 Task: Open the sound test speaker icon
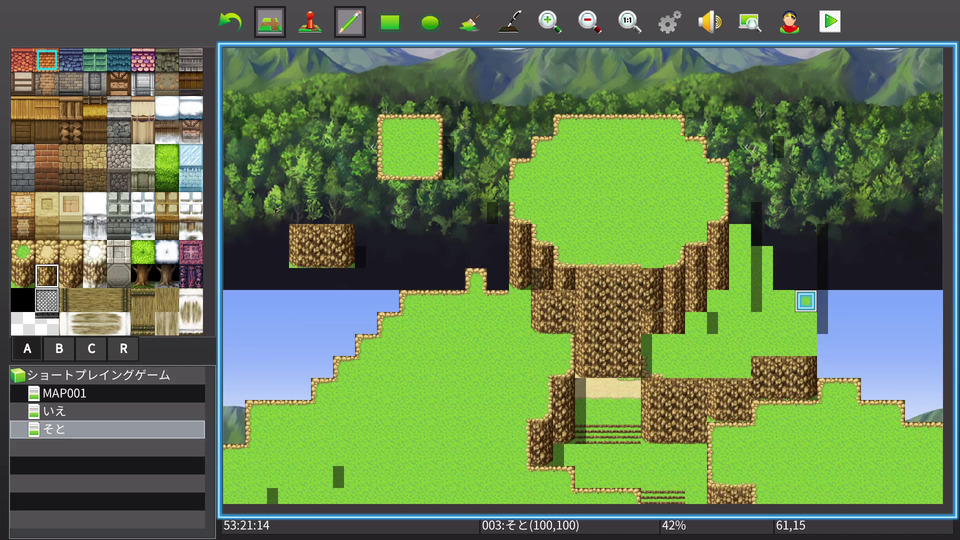710,22
